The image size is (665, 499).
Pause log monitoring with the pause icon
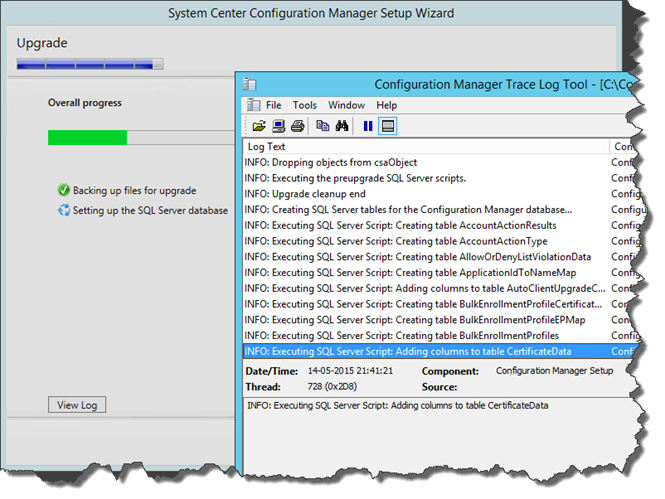click(368, 126)
